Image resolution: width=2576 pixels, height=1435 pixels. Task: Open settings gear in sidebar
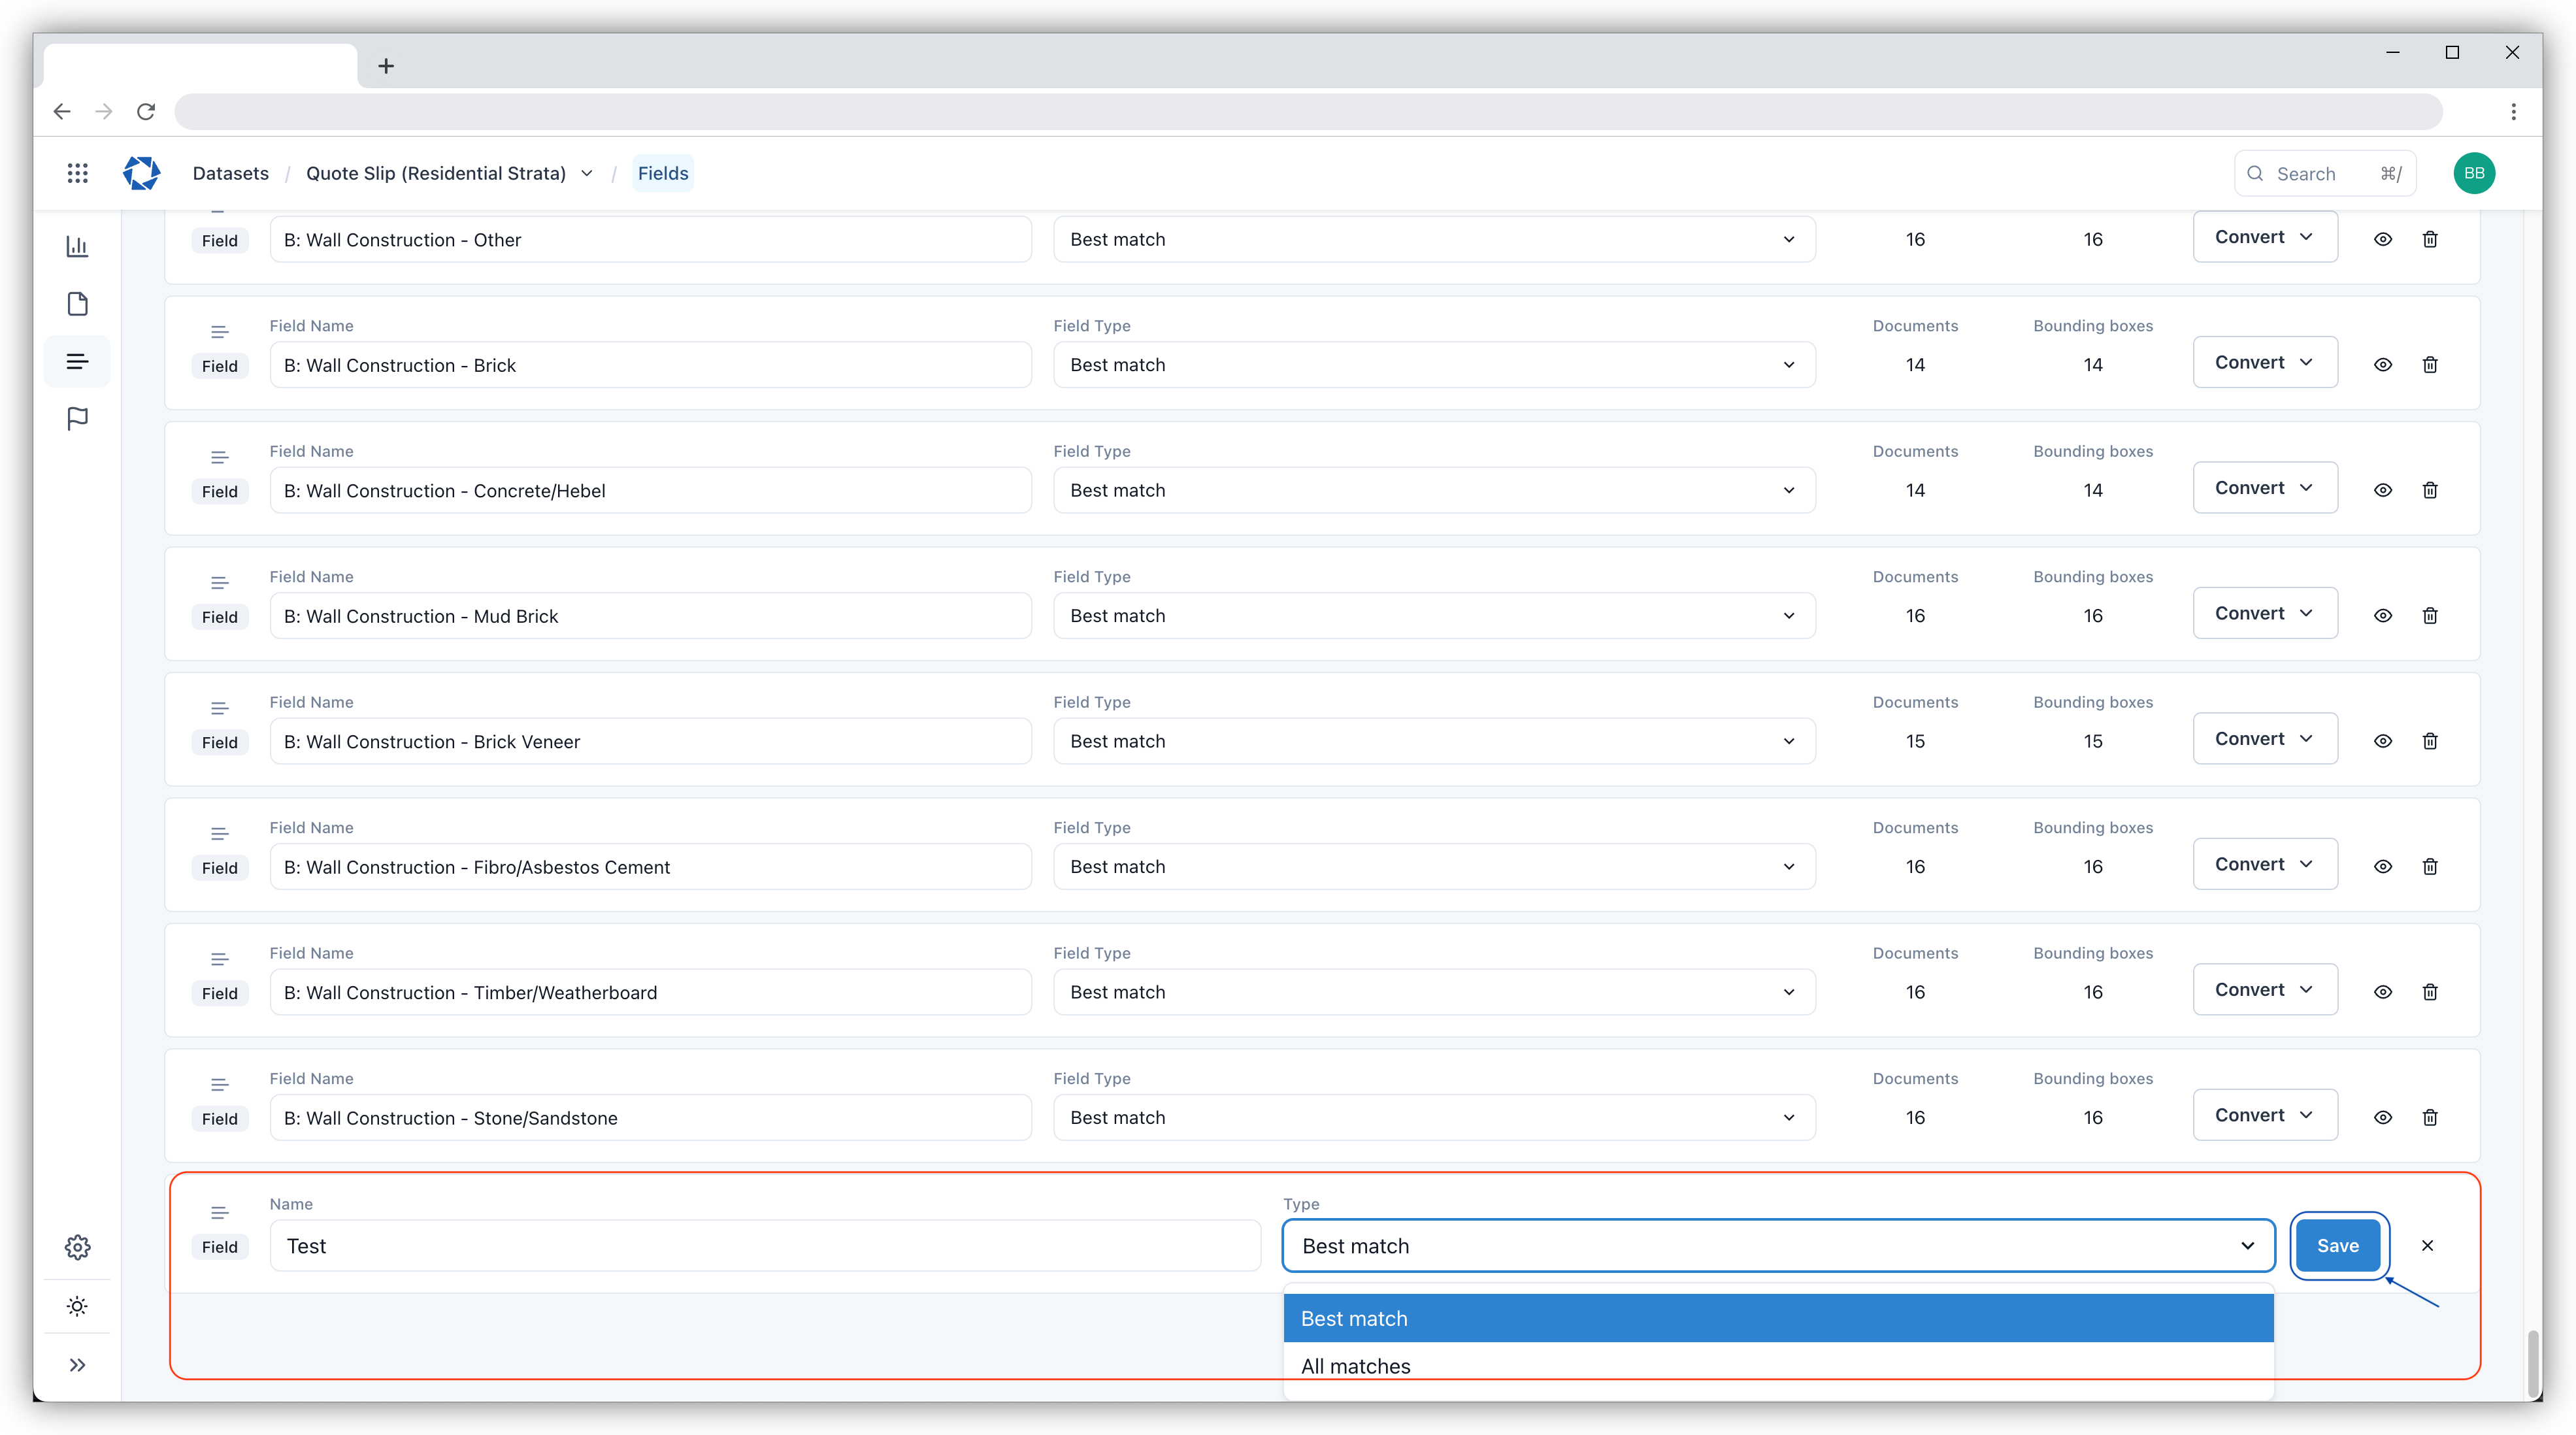coord(77,1247)
